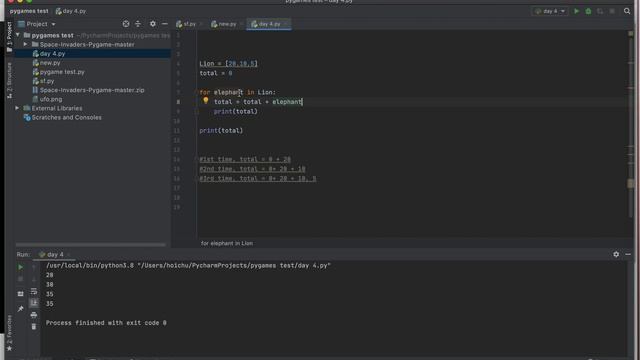The width and height of the screenshot is (640, 360).
Task: Pin the Run tab
Action: point(20,309)
